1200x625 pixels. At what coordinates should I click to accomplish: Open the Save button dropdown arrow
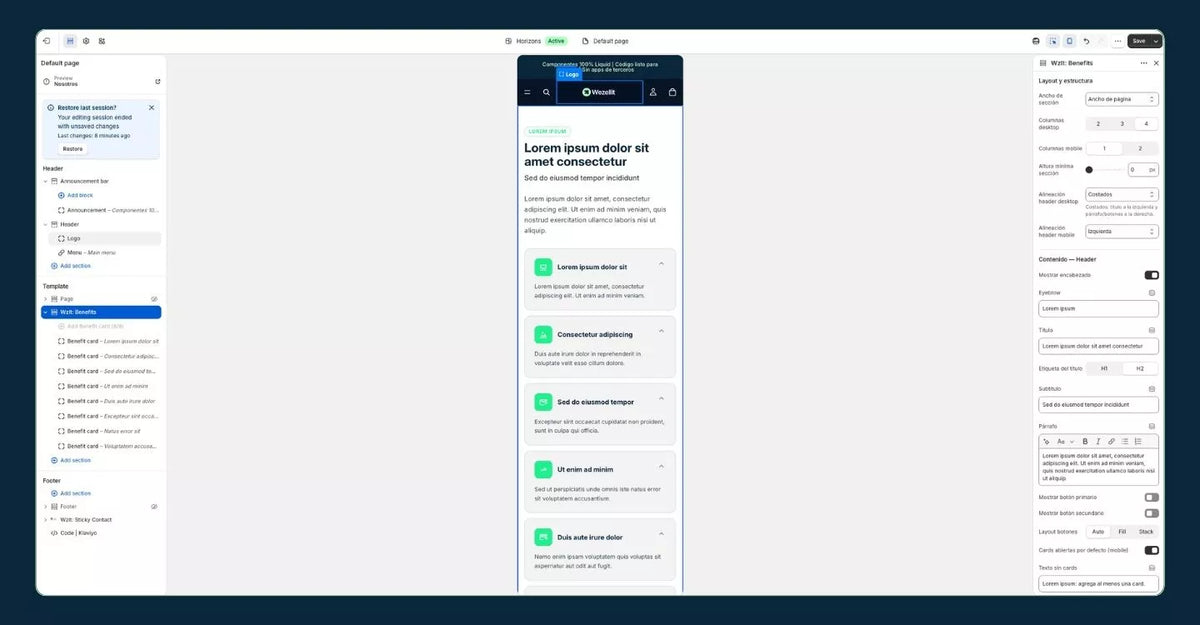1157,41
